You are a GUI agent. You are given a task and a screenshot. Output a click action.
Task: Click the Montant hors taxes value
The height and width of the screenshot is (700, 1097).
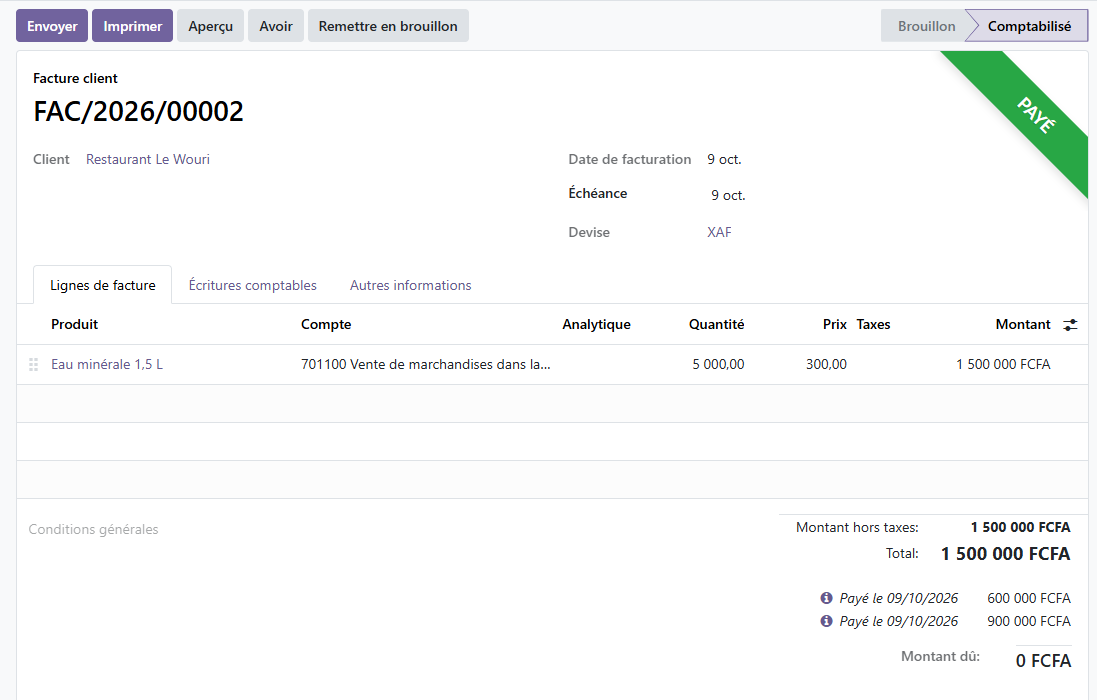pyautogui.click(x=1020, y=527)
